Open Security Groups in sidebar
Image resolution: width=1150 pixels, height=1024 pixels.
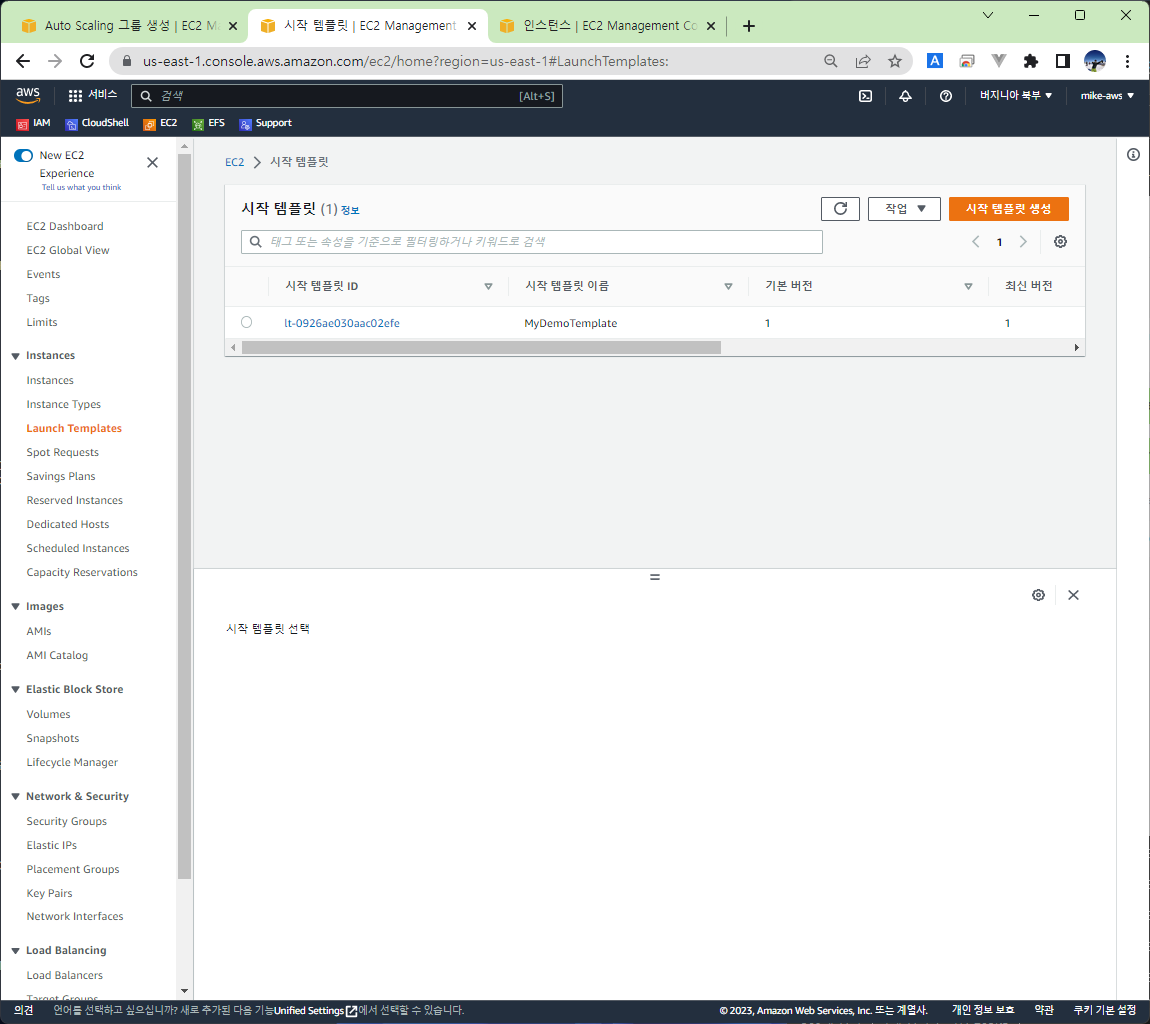click(x=67, y=822)
